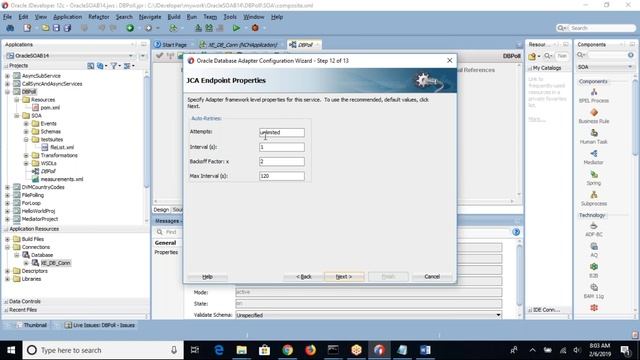Click the Windows Start button

coord(11,350)
